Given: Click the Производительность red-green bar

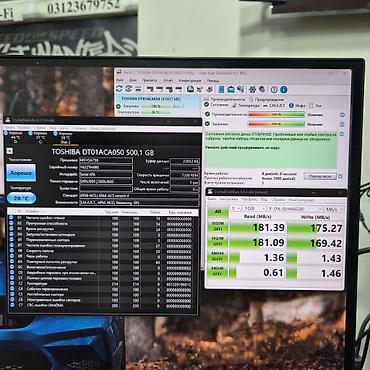Looking at the screenshot, I should (x=276, y=114).
